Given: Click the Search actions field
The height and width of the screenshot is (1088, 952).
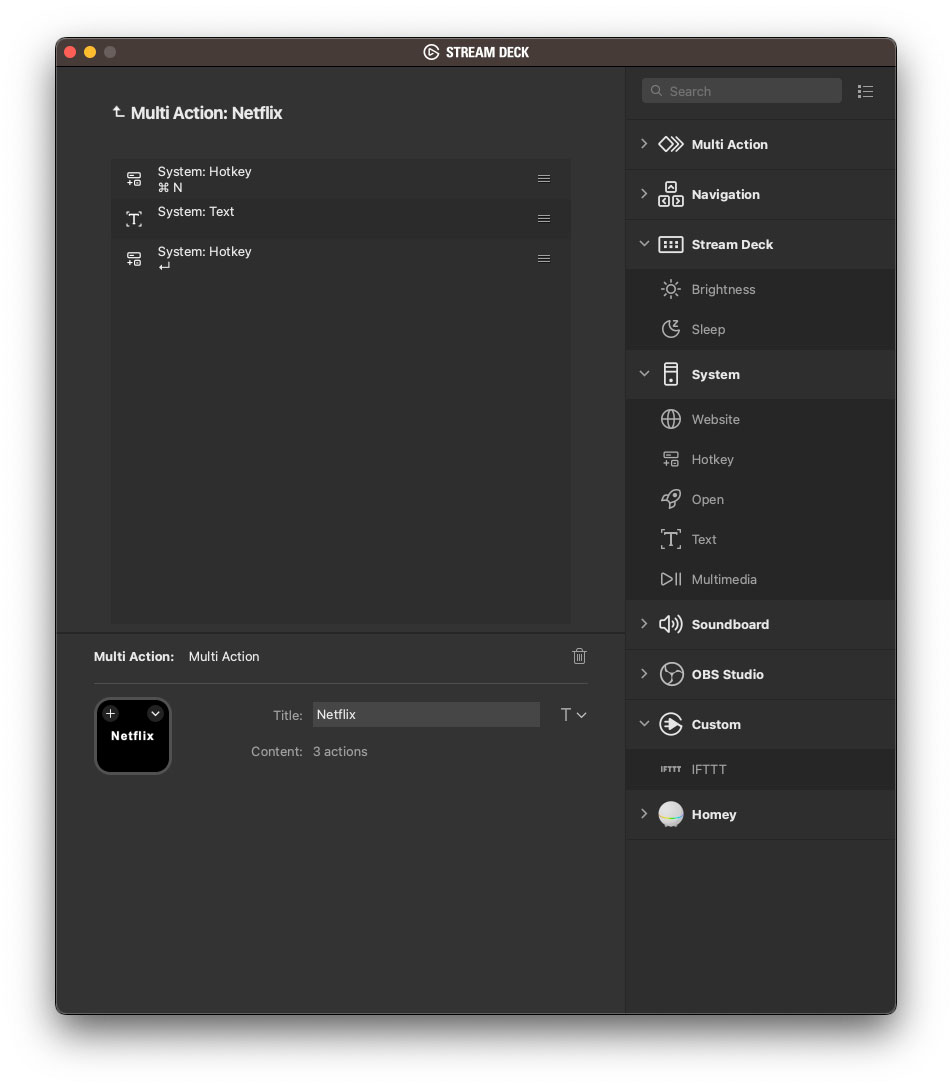Looking at the screenshot, I should click(x=742, y=91).
